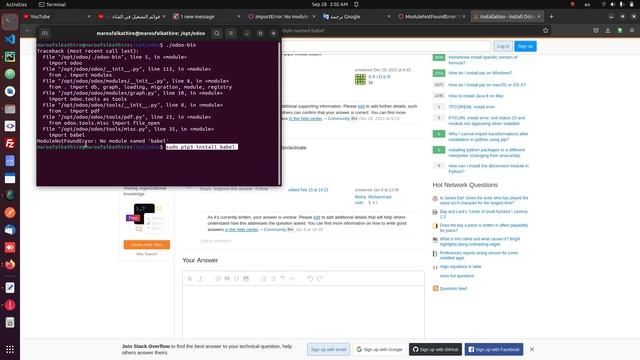Screen dimensions: 640x360
Task: Open the Activities overview
Action: 16,4
